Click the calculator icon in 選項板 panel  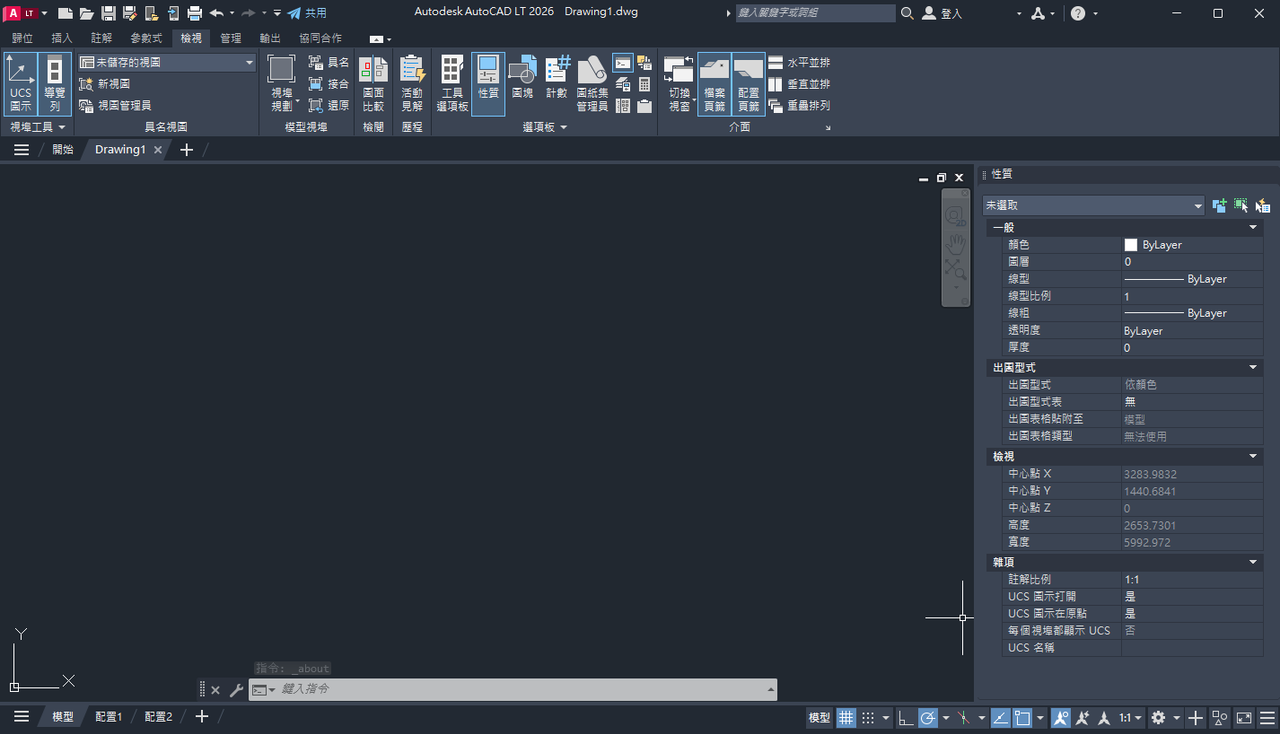point(644,85)
